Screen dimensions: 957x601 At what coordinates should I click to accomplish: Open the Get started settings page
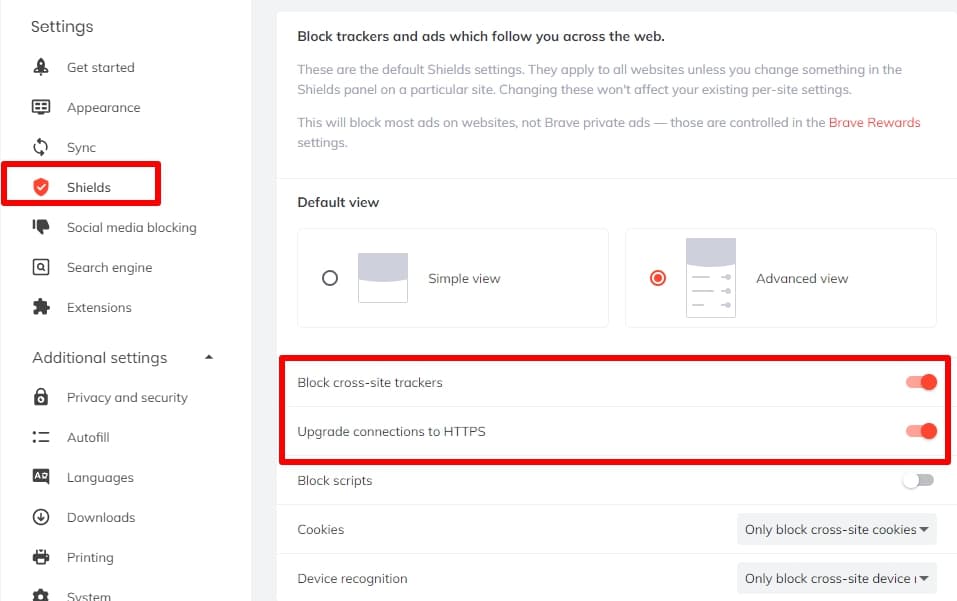tap(101, 67)
